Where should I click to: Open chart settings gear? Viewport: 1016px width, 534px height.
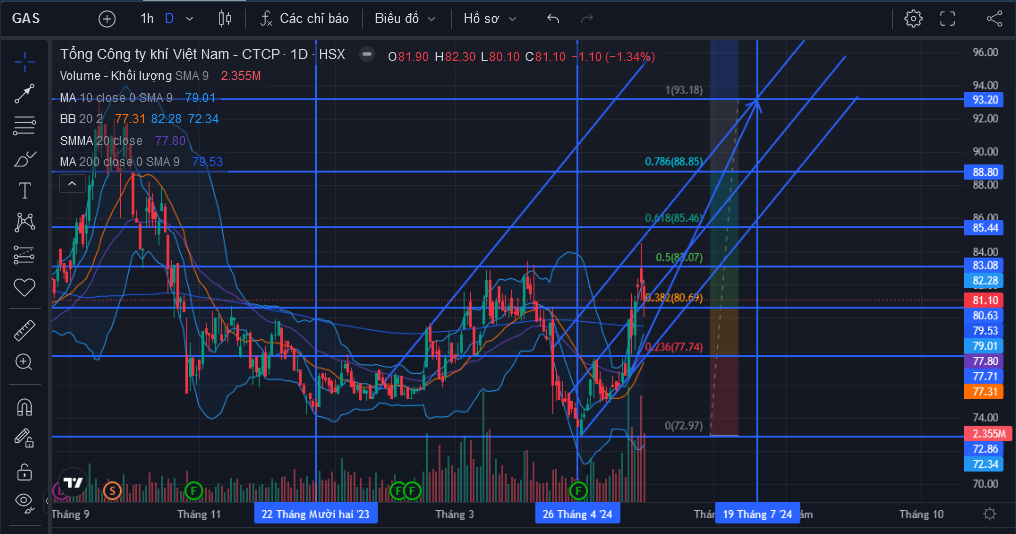coord(914,19)
